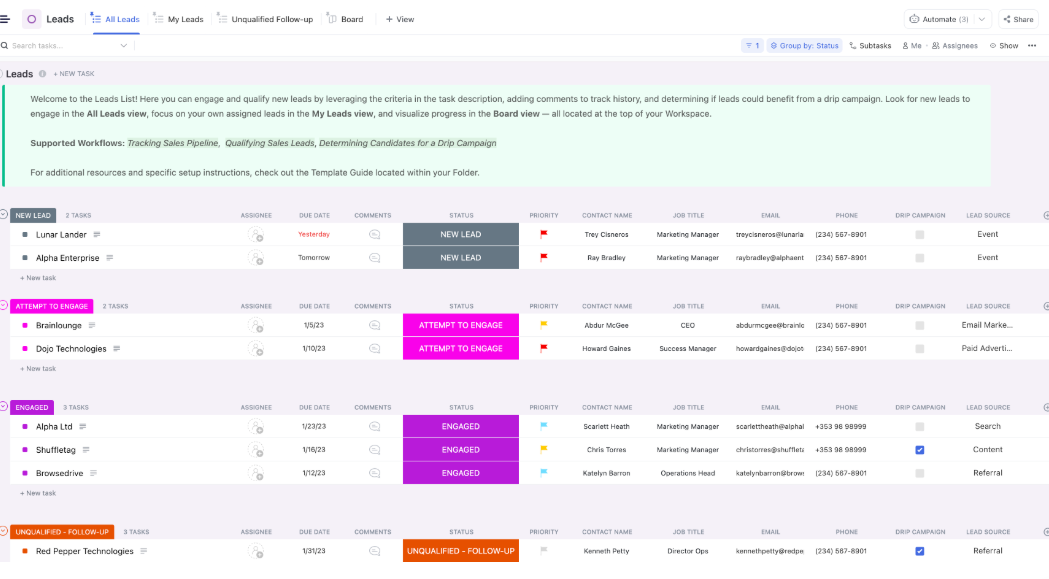Collapse the Unqualified Follow-up group
The height and width of the screenshot is (579, 1049).
(x=3, y=531)
